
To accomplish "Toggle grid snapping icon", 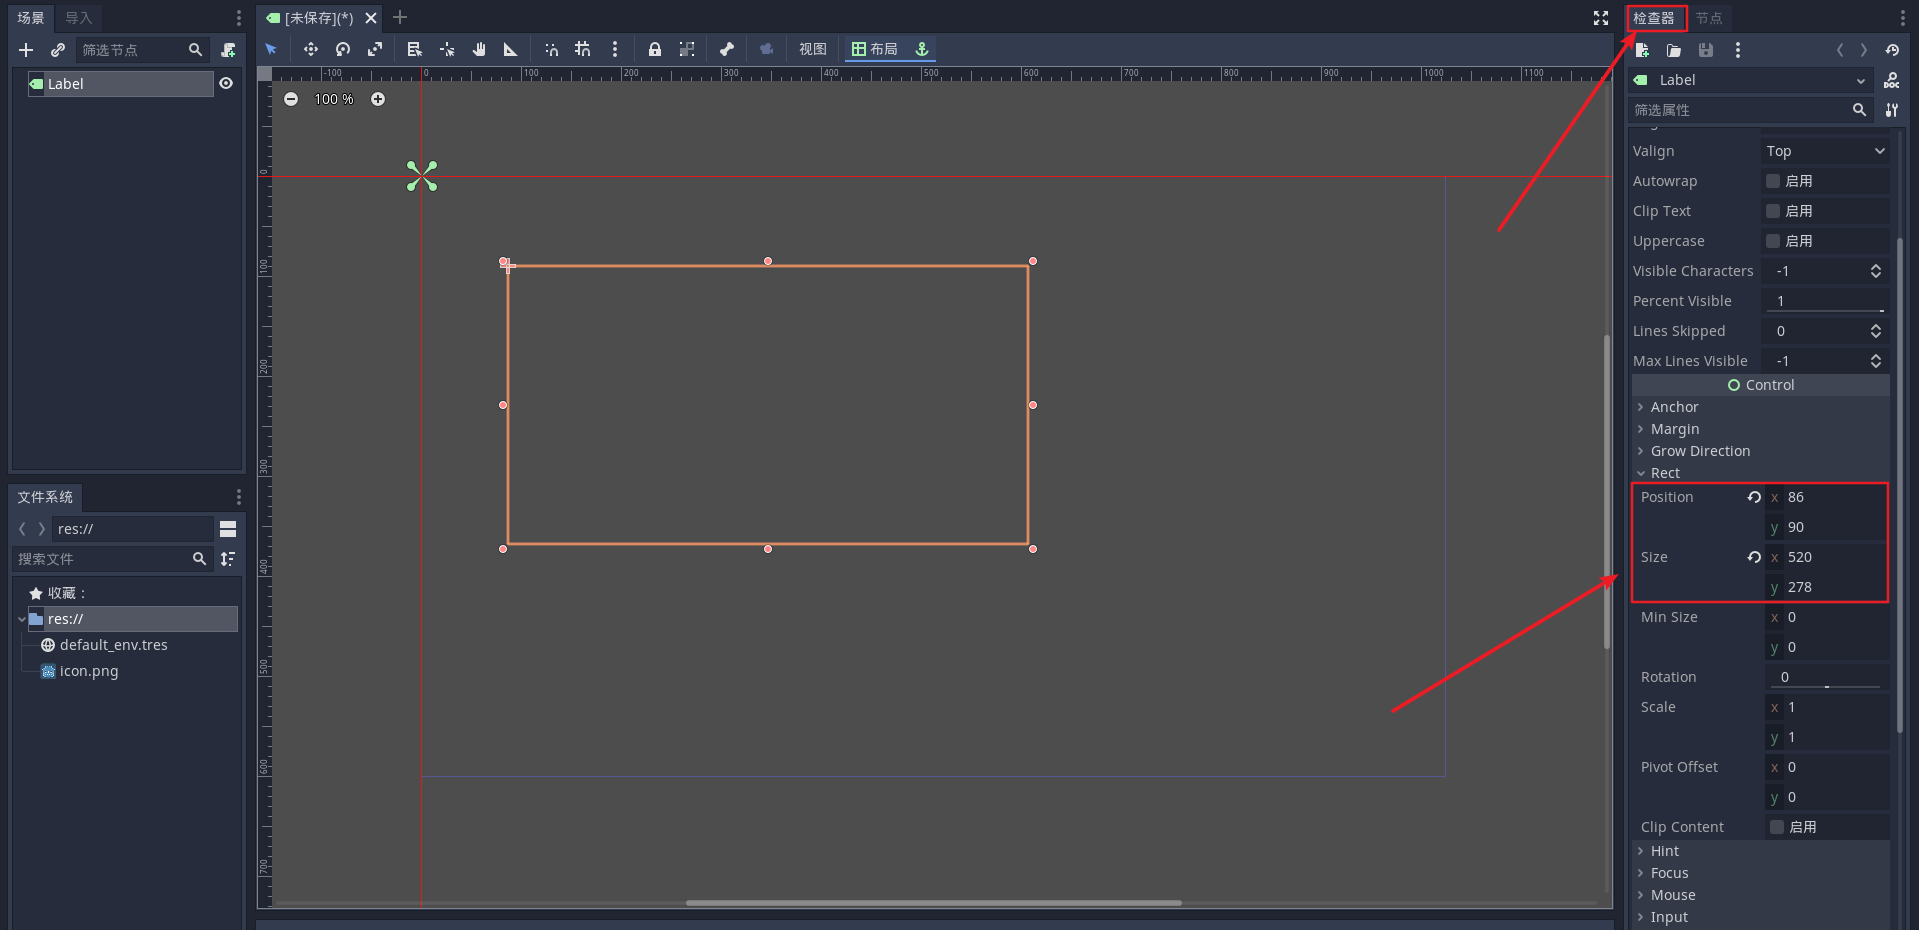I will point(583,49).
